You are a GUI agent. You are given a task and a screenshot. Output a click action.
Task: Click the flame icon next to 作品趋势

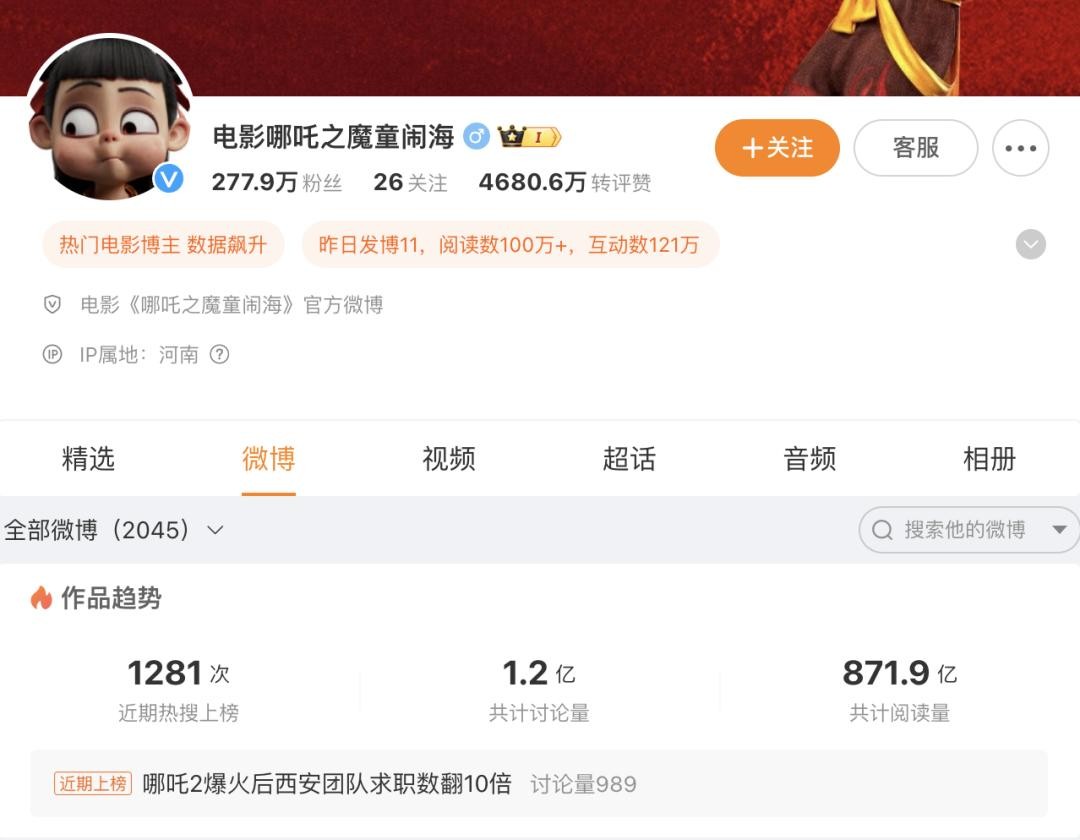point(41,598)
